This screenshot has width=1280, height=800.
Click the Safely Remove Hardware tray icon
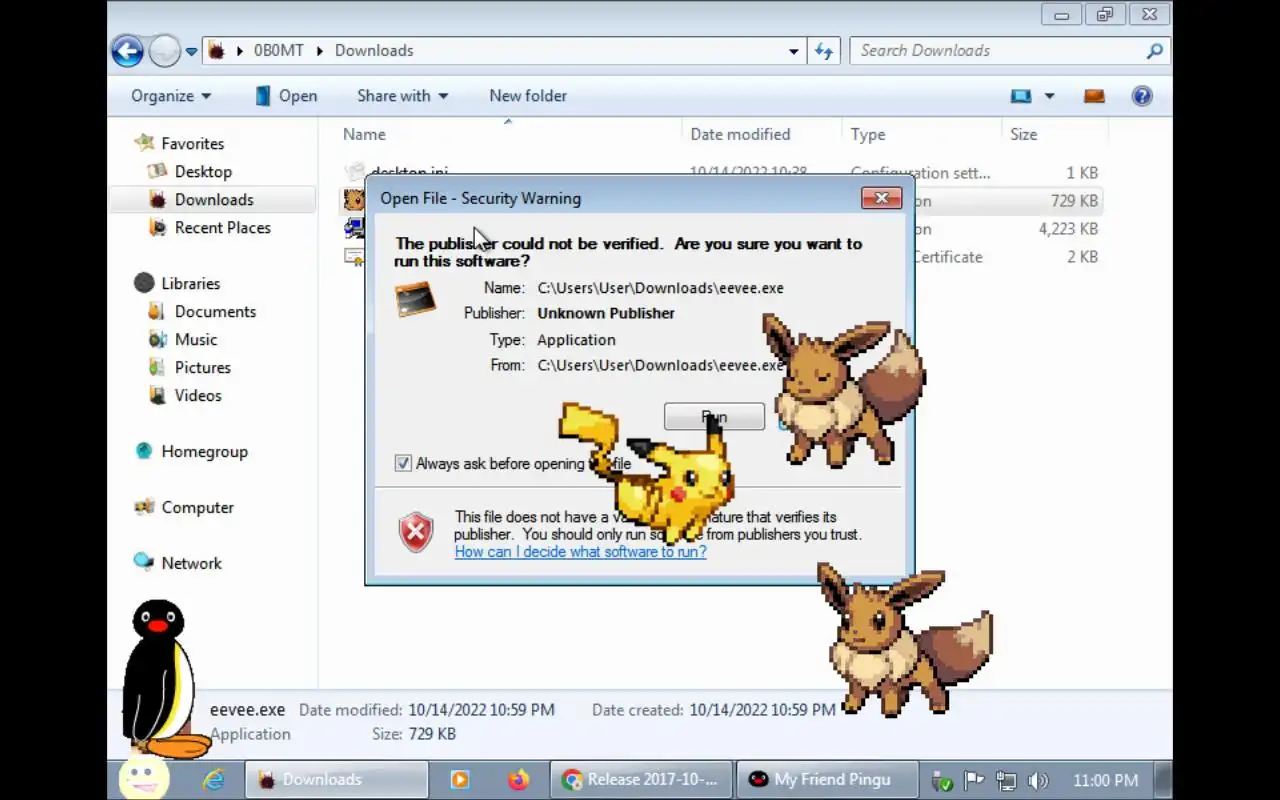tap(941, 780)
